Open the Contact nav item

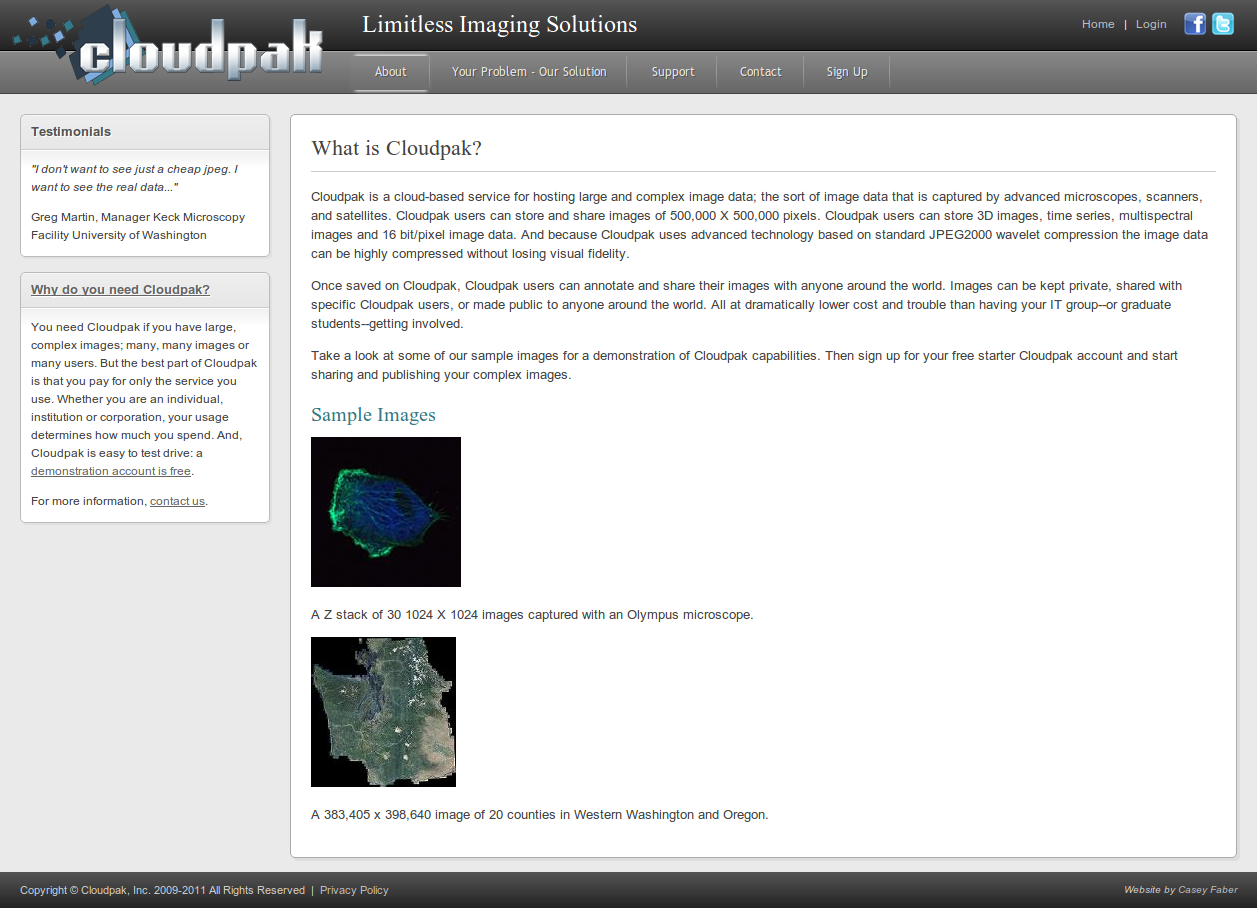[x=761, y=72]
